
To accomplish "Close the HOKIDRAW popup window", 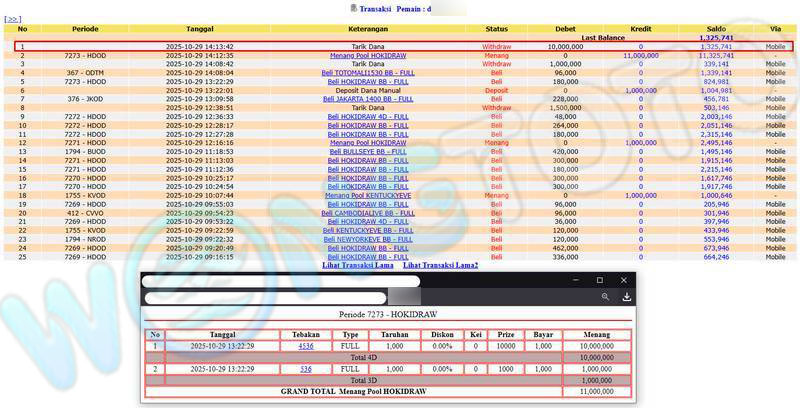I will (624, 280).
